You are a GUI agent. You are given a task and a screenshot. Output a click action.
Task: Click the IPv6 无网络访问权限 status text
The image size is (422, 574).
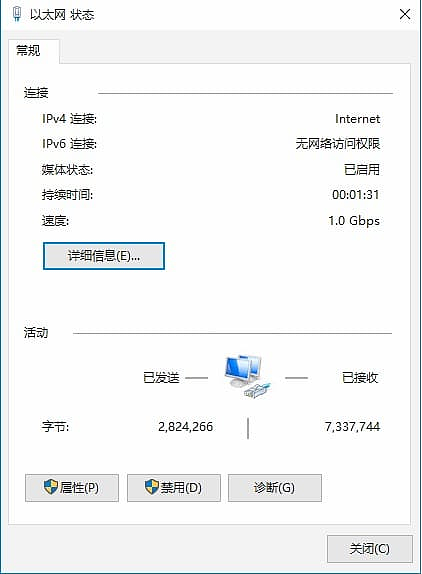point(338,144)
